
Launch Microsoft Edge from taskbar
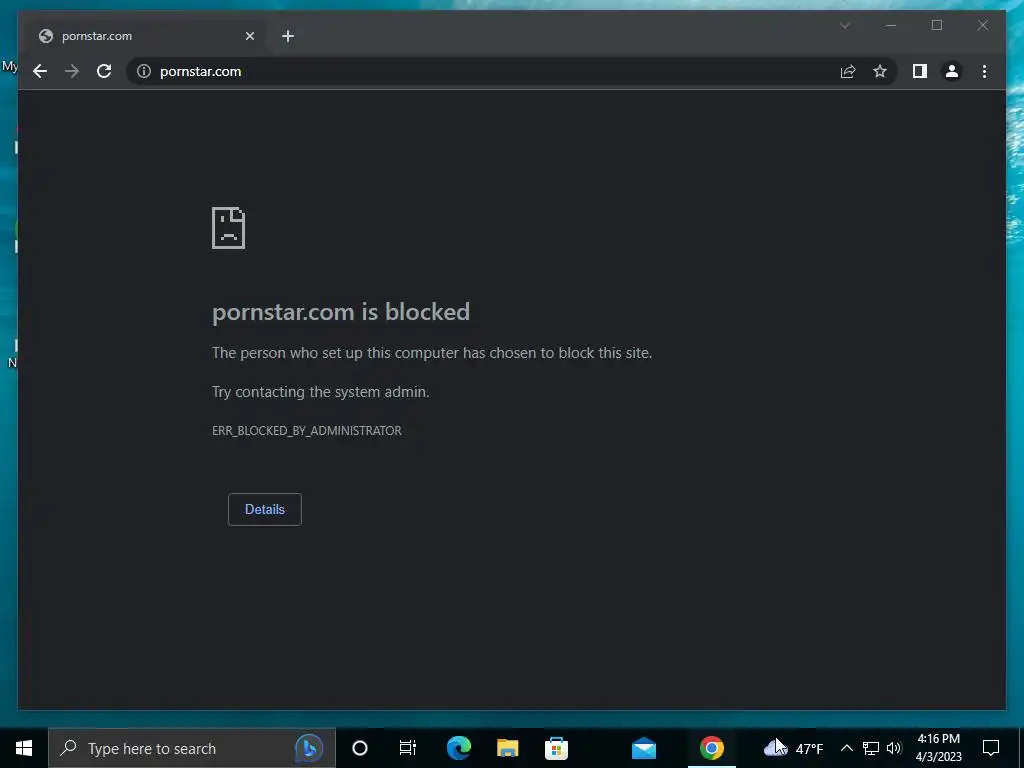458,748
